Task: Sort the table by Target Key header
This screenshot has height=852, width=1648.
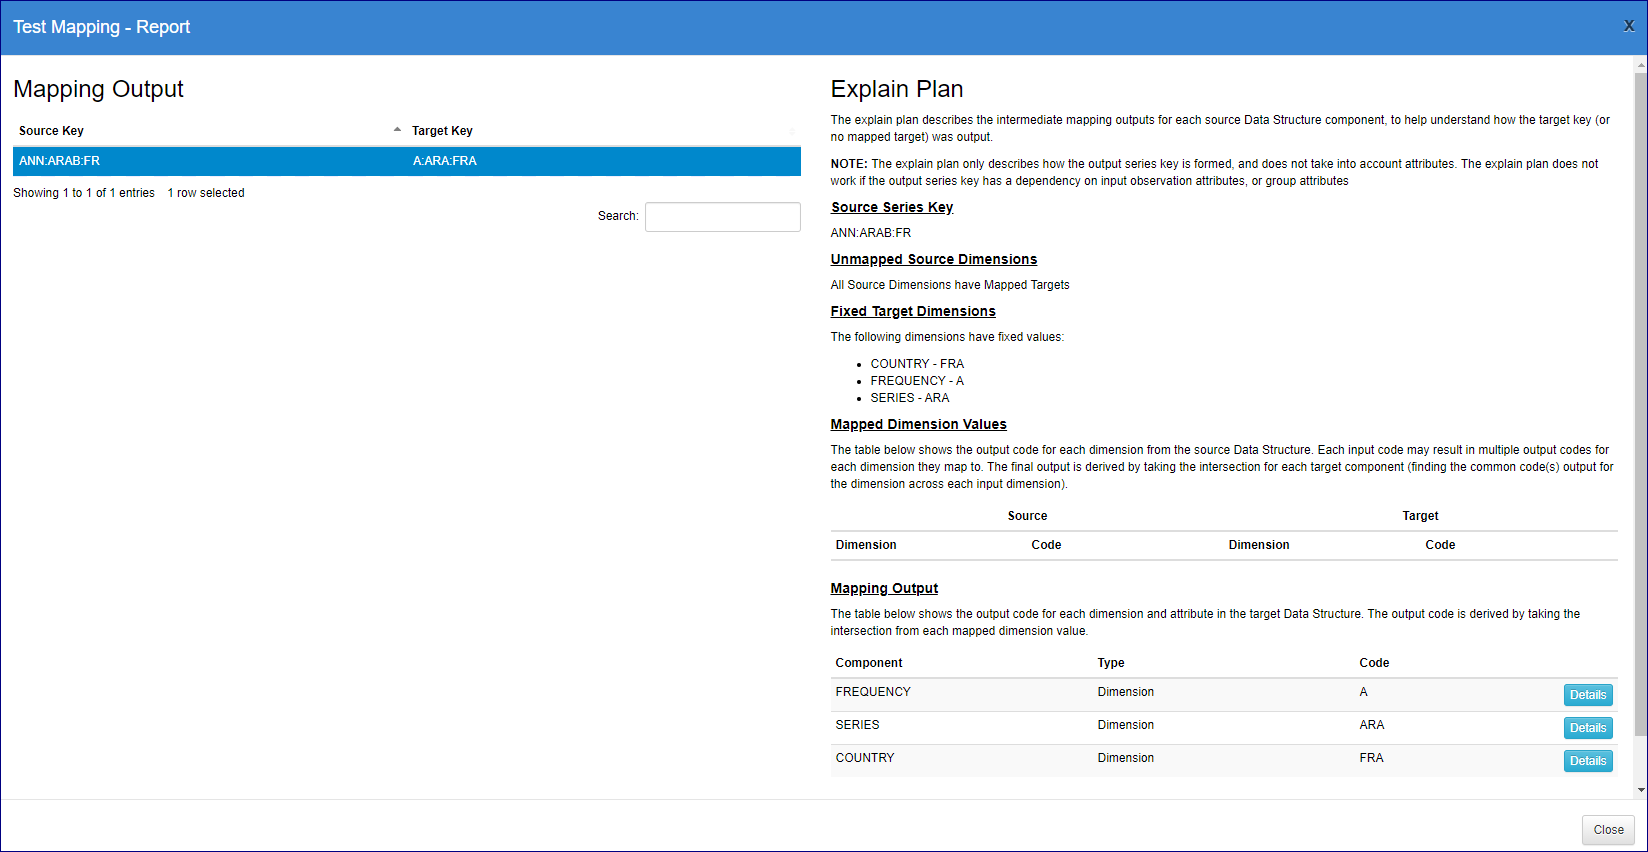Action: click(x=442, y=131)
